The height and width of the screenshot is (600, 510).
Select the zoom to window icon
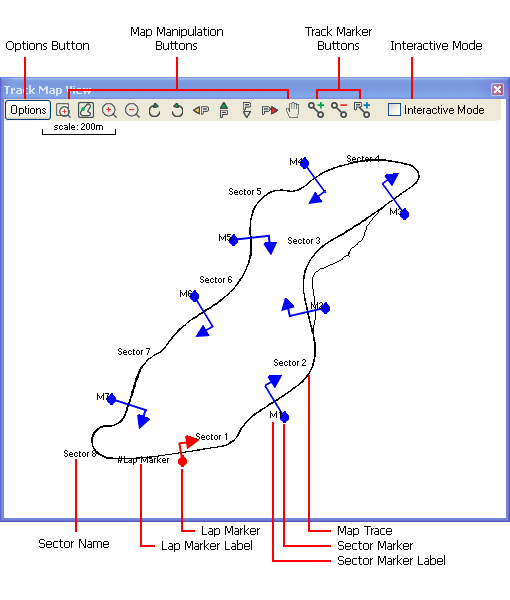point(64,111)
